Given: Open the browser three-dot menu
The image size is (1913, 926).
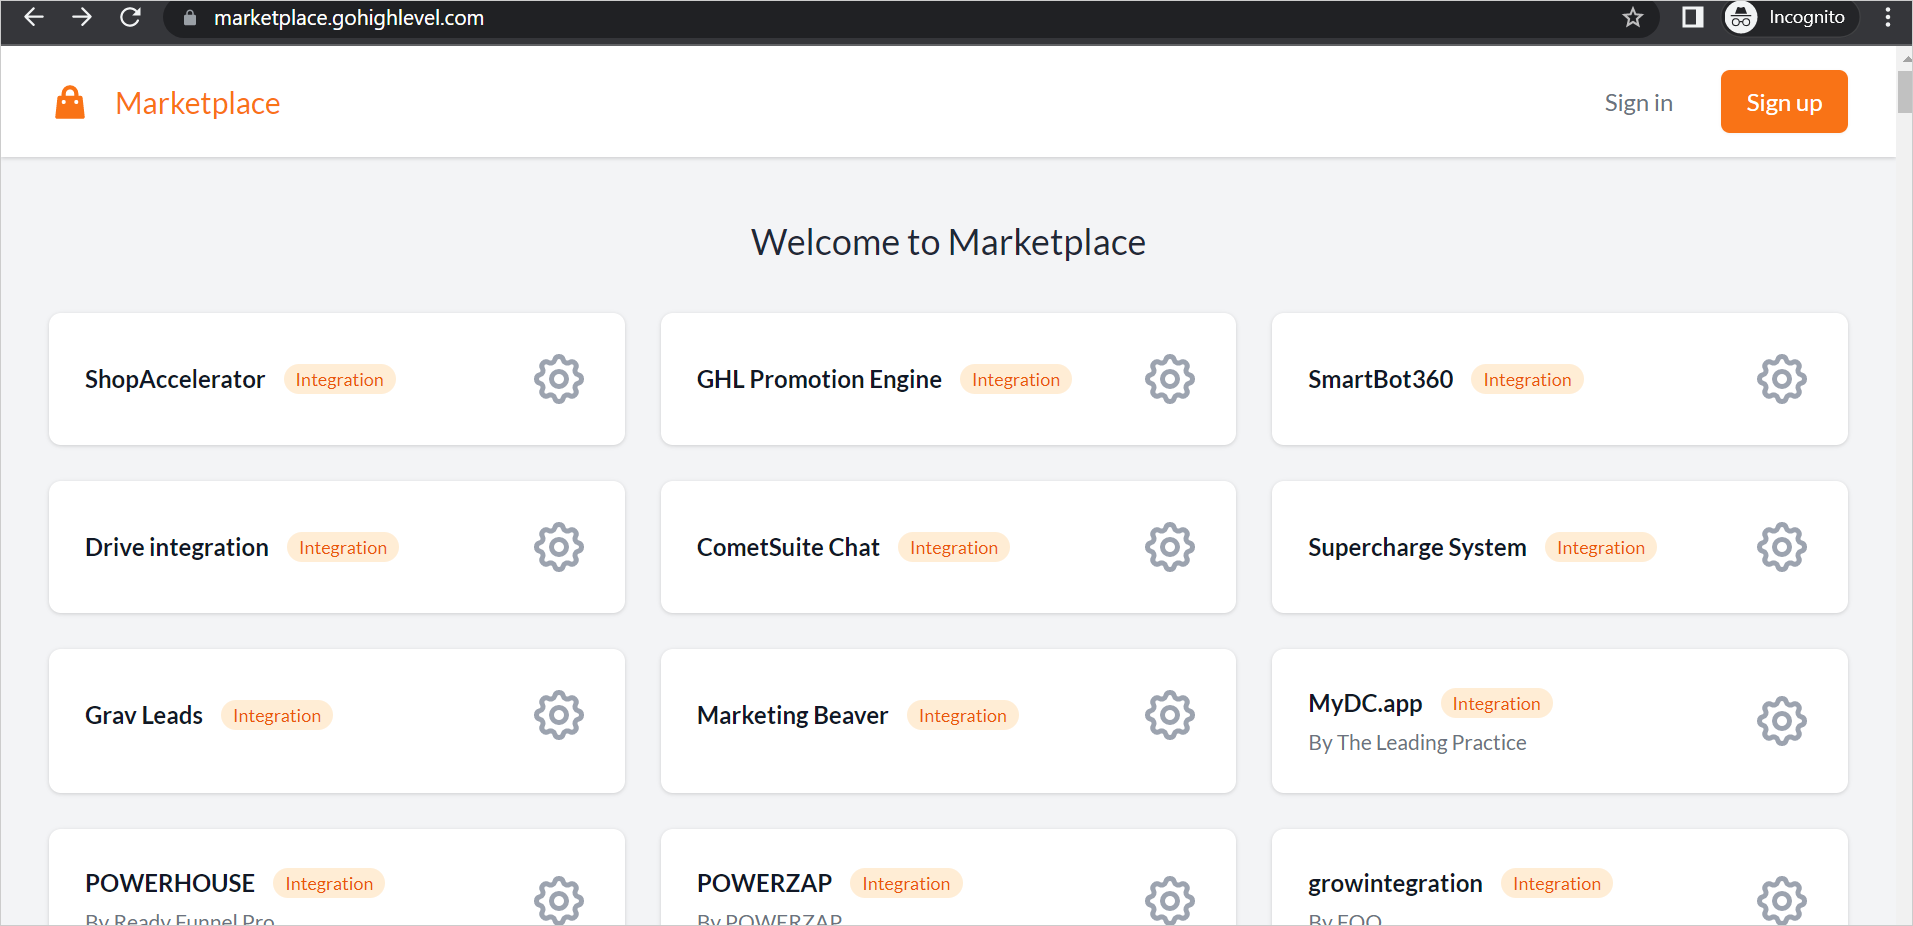Looking at the screenshot, I should click(1887, 18).
